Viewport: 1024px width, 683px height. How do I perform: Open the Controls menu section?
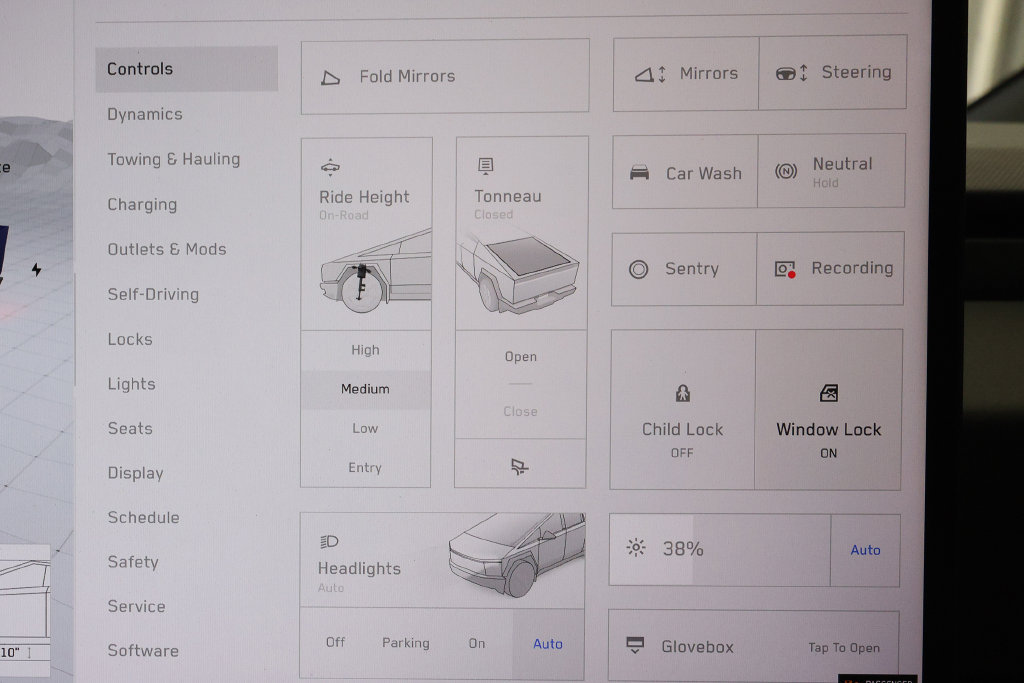pyautogui.click(x=187, y=69)
